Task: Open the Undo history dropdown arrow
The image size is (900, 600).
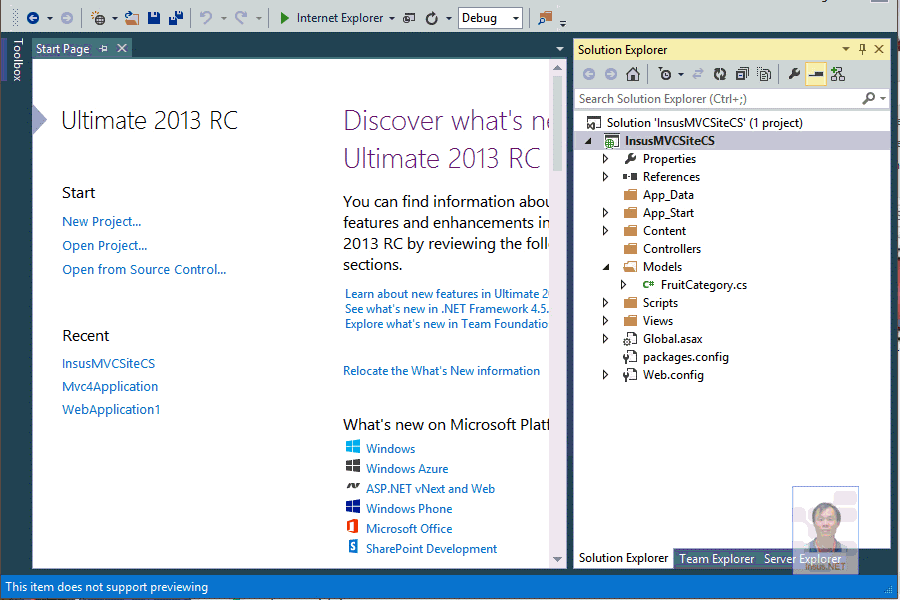Action: [x=224, y=18]
